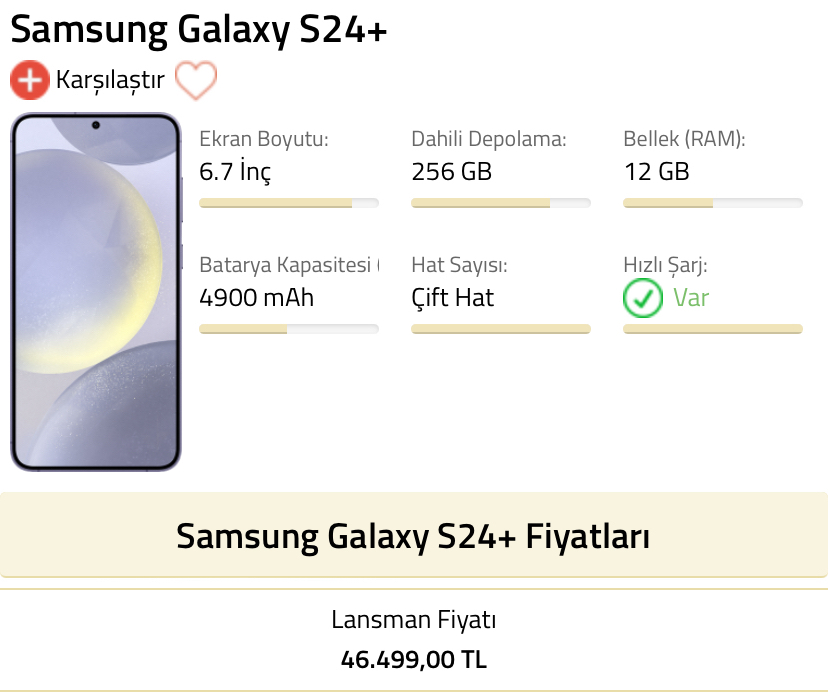Select the Çift Hat SIM value
This screenshot has width=828, height=692.
pos(452,298)
